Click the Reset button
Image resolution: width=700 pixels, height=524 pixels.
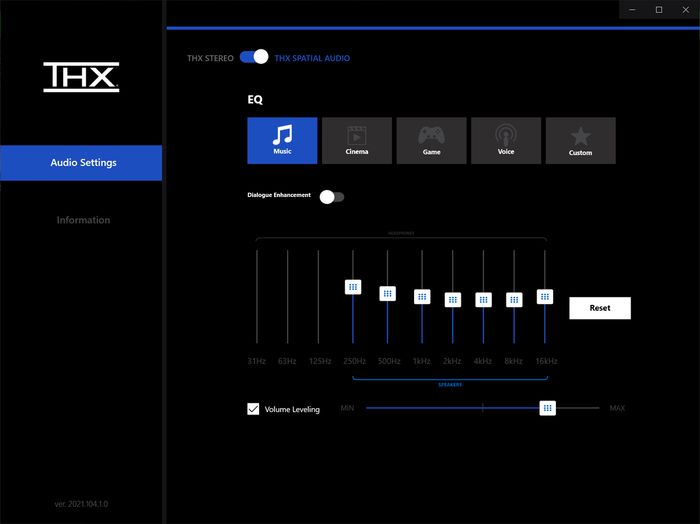tap(600, 308)
